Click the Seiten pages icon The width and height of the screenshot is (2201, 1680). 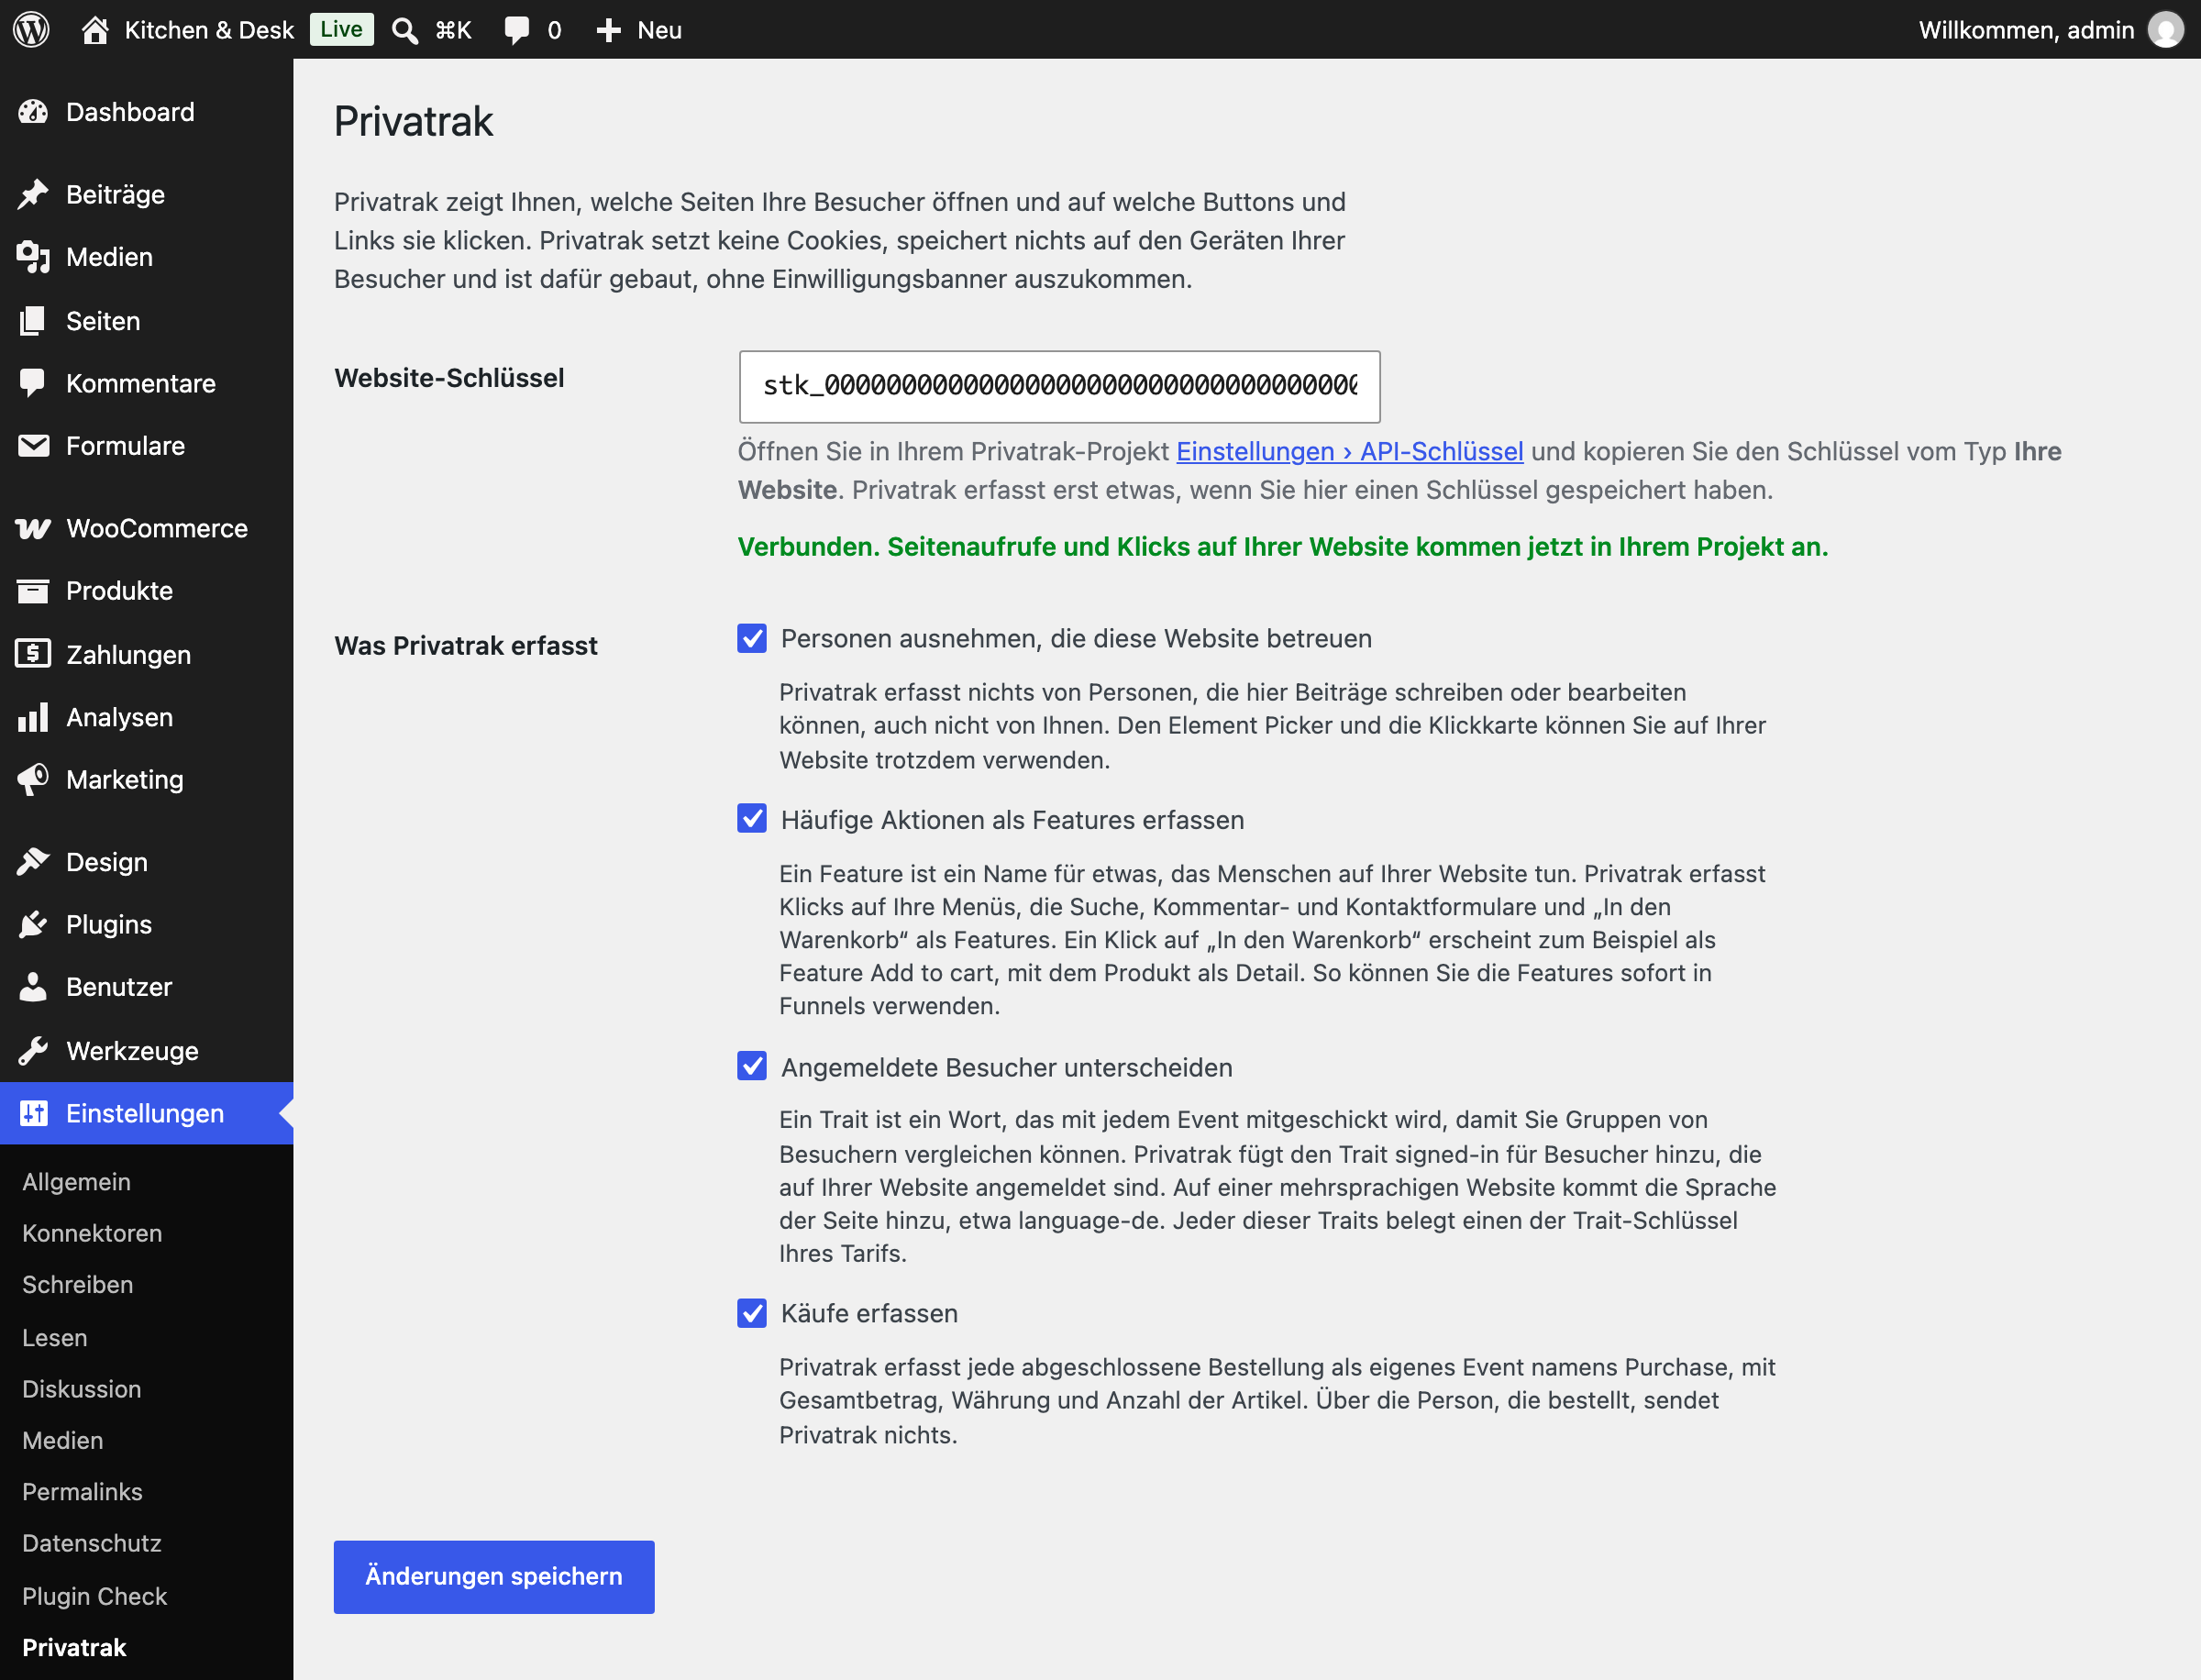point(33,321)
